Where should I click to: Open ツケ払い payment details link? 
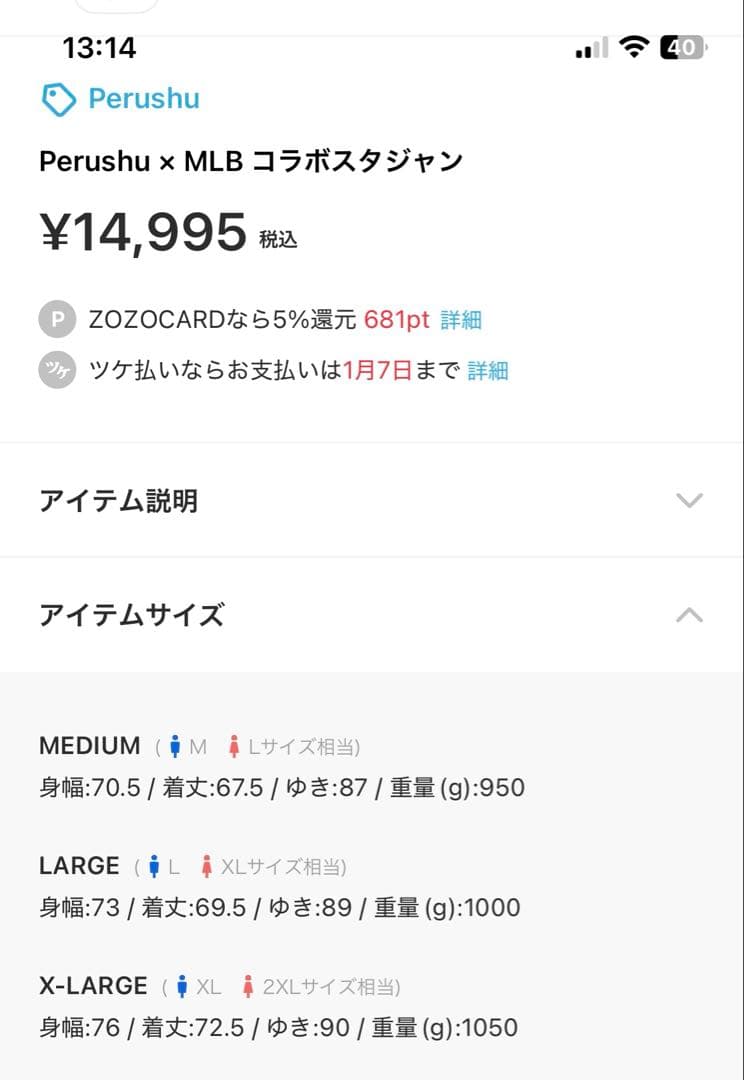(x=488, y=371)
